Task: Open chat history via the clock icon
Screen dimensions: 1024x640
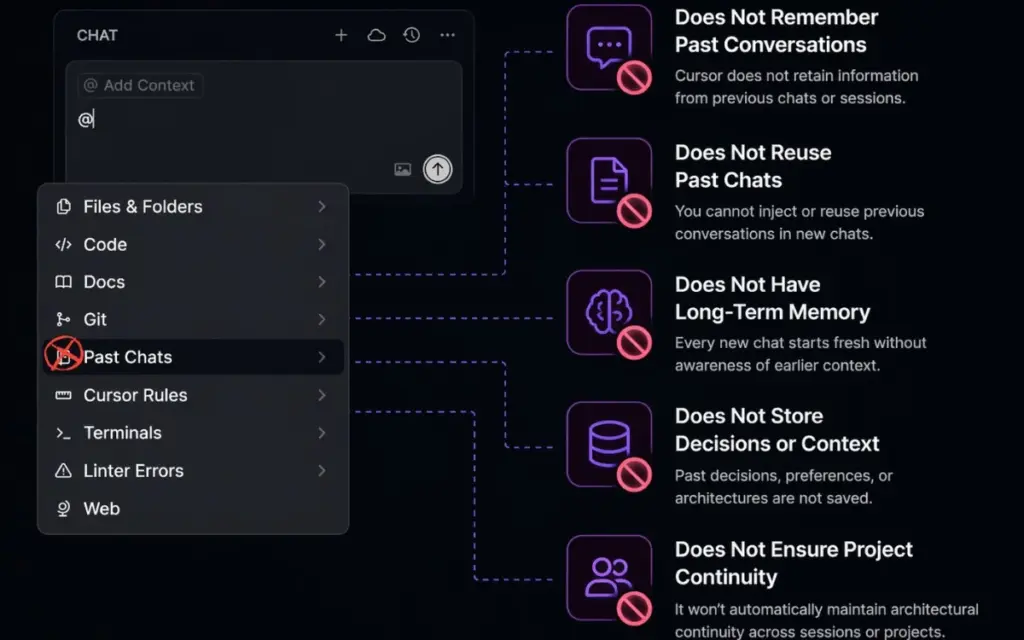Action: click(x=411, y=34)
